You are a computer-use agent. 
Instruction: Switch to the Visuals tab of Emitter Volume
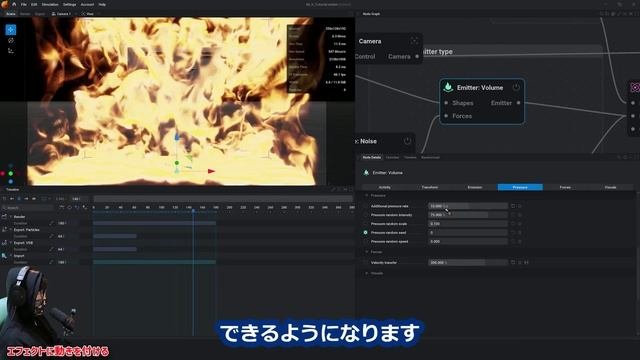611,187
